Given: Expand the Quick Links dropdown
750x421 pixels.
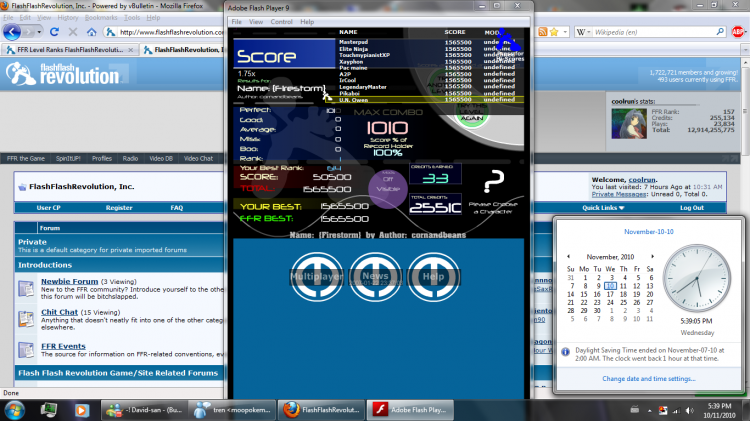Looking at the screenshot, I should pyautogui.click(x=603, y=208).
